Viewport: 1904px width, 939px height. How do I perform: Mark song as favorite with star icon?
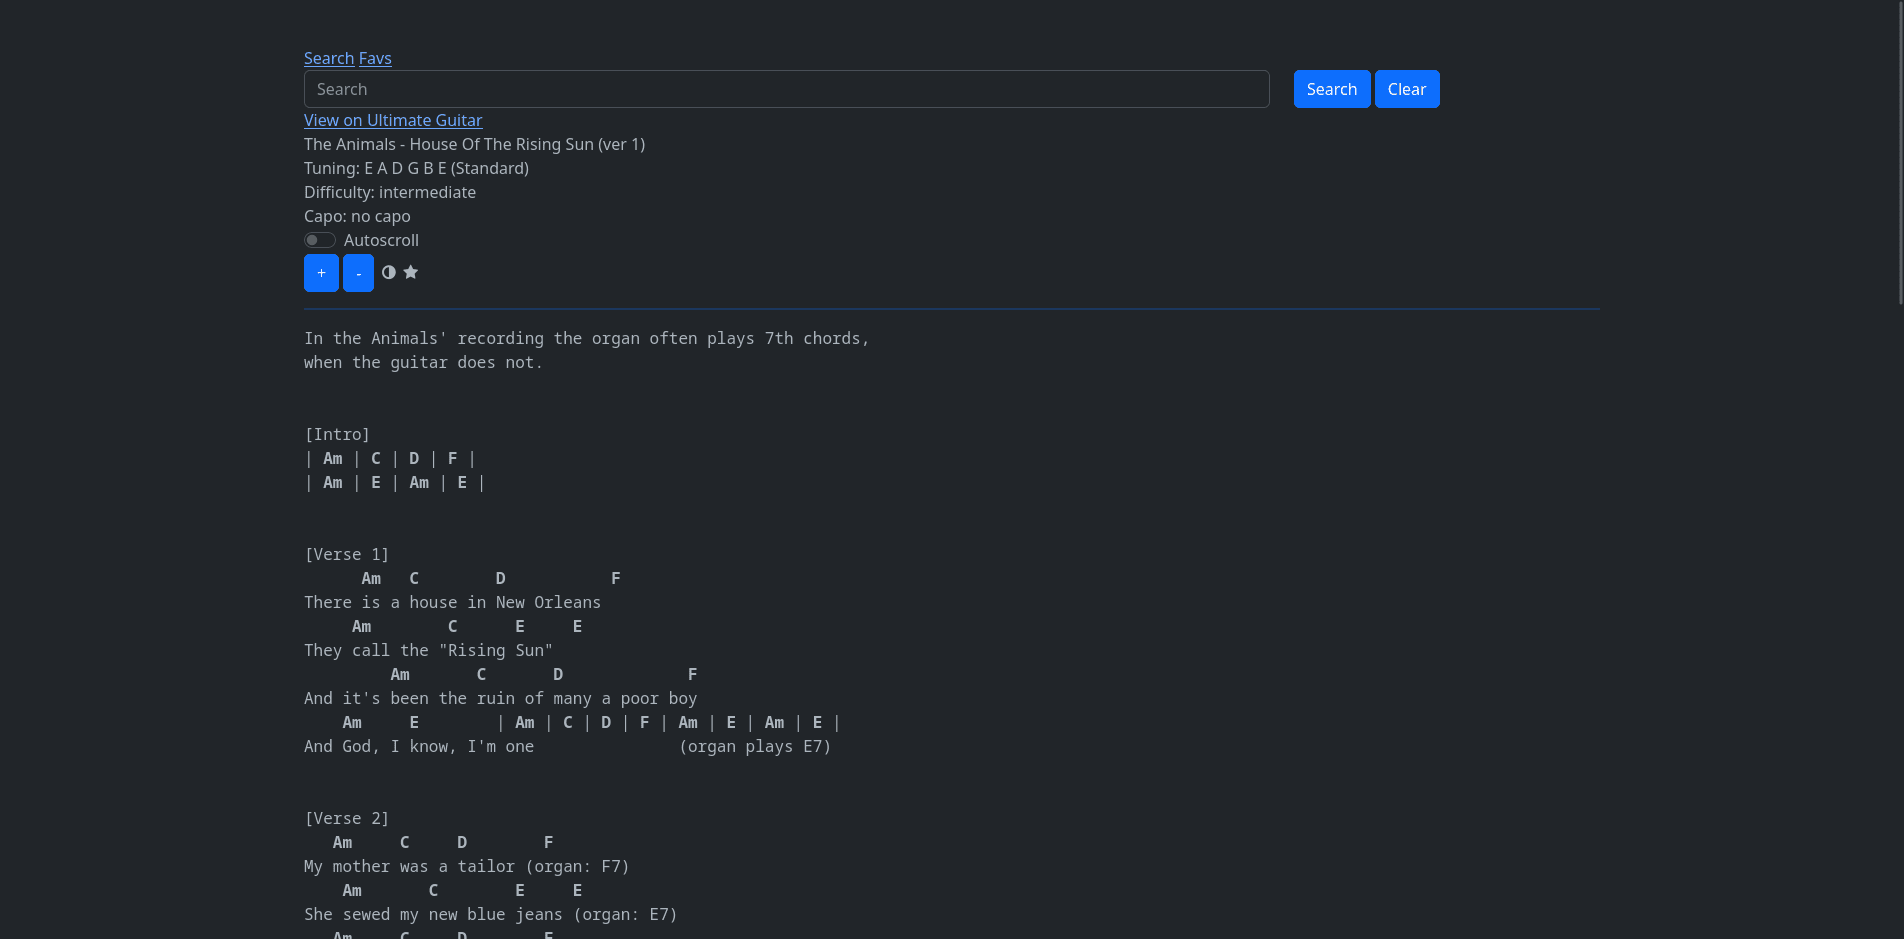point(411,272)
